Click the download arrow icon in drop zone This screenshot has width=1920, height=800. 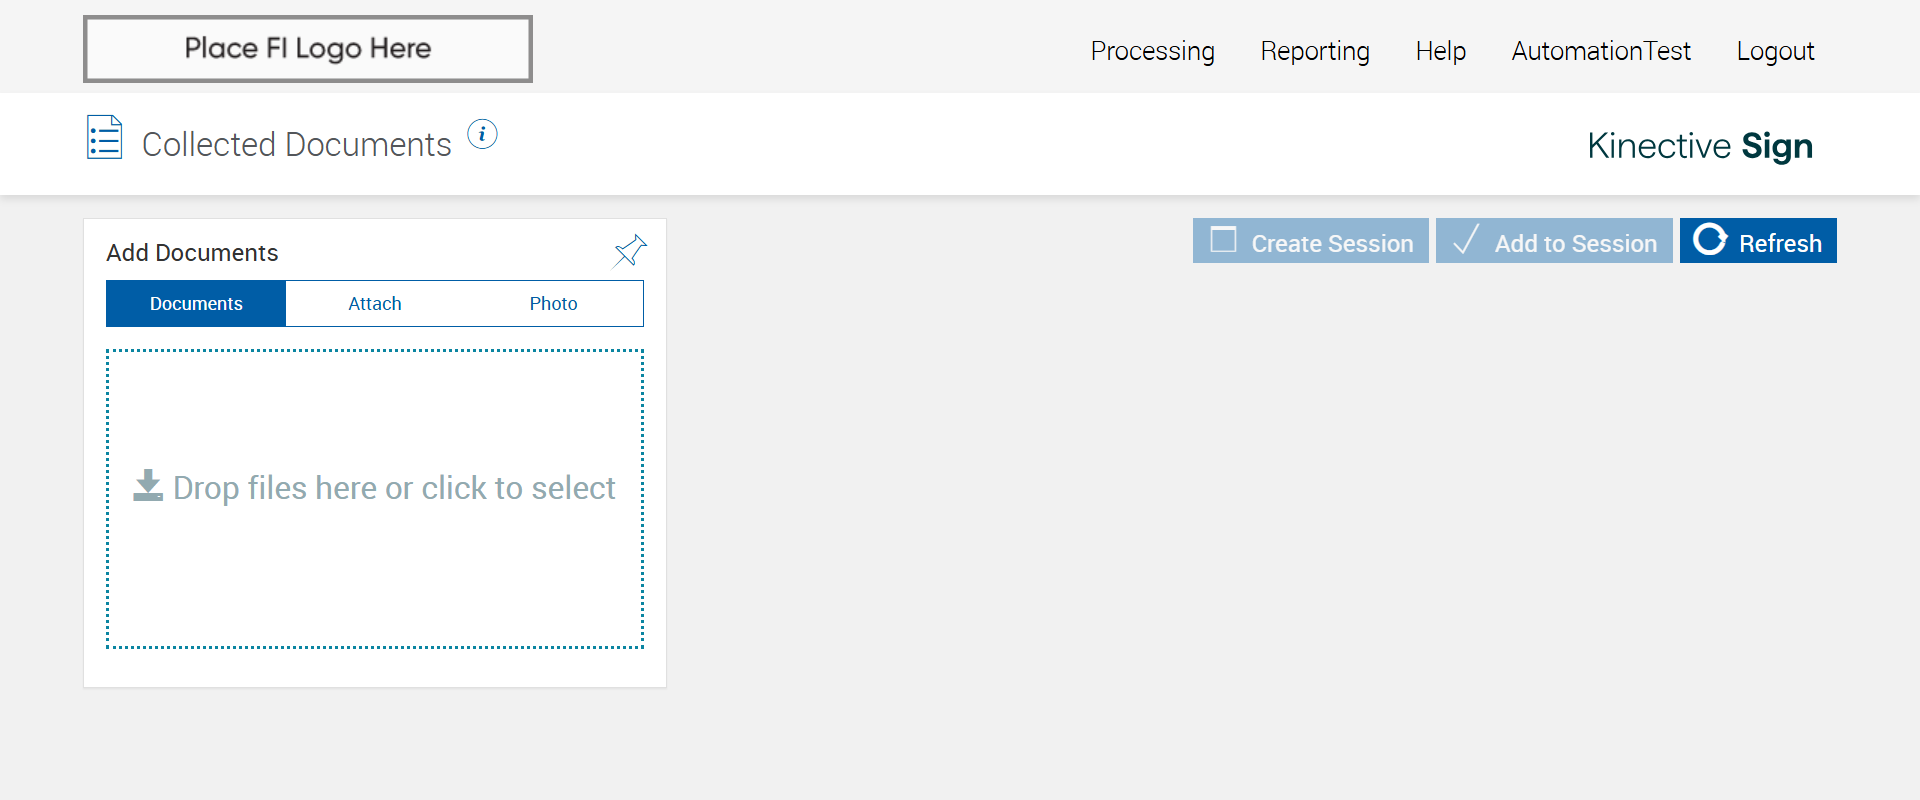[x=148, y=486]
